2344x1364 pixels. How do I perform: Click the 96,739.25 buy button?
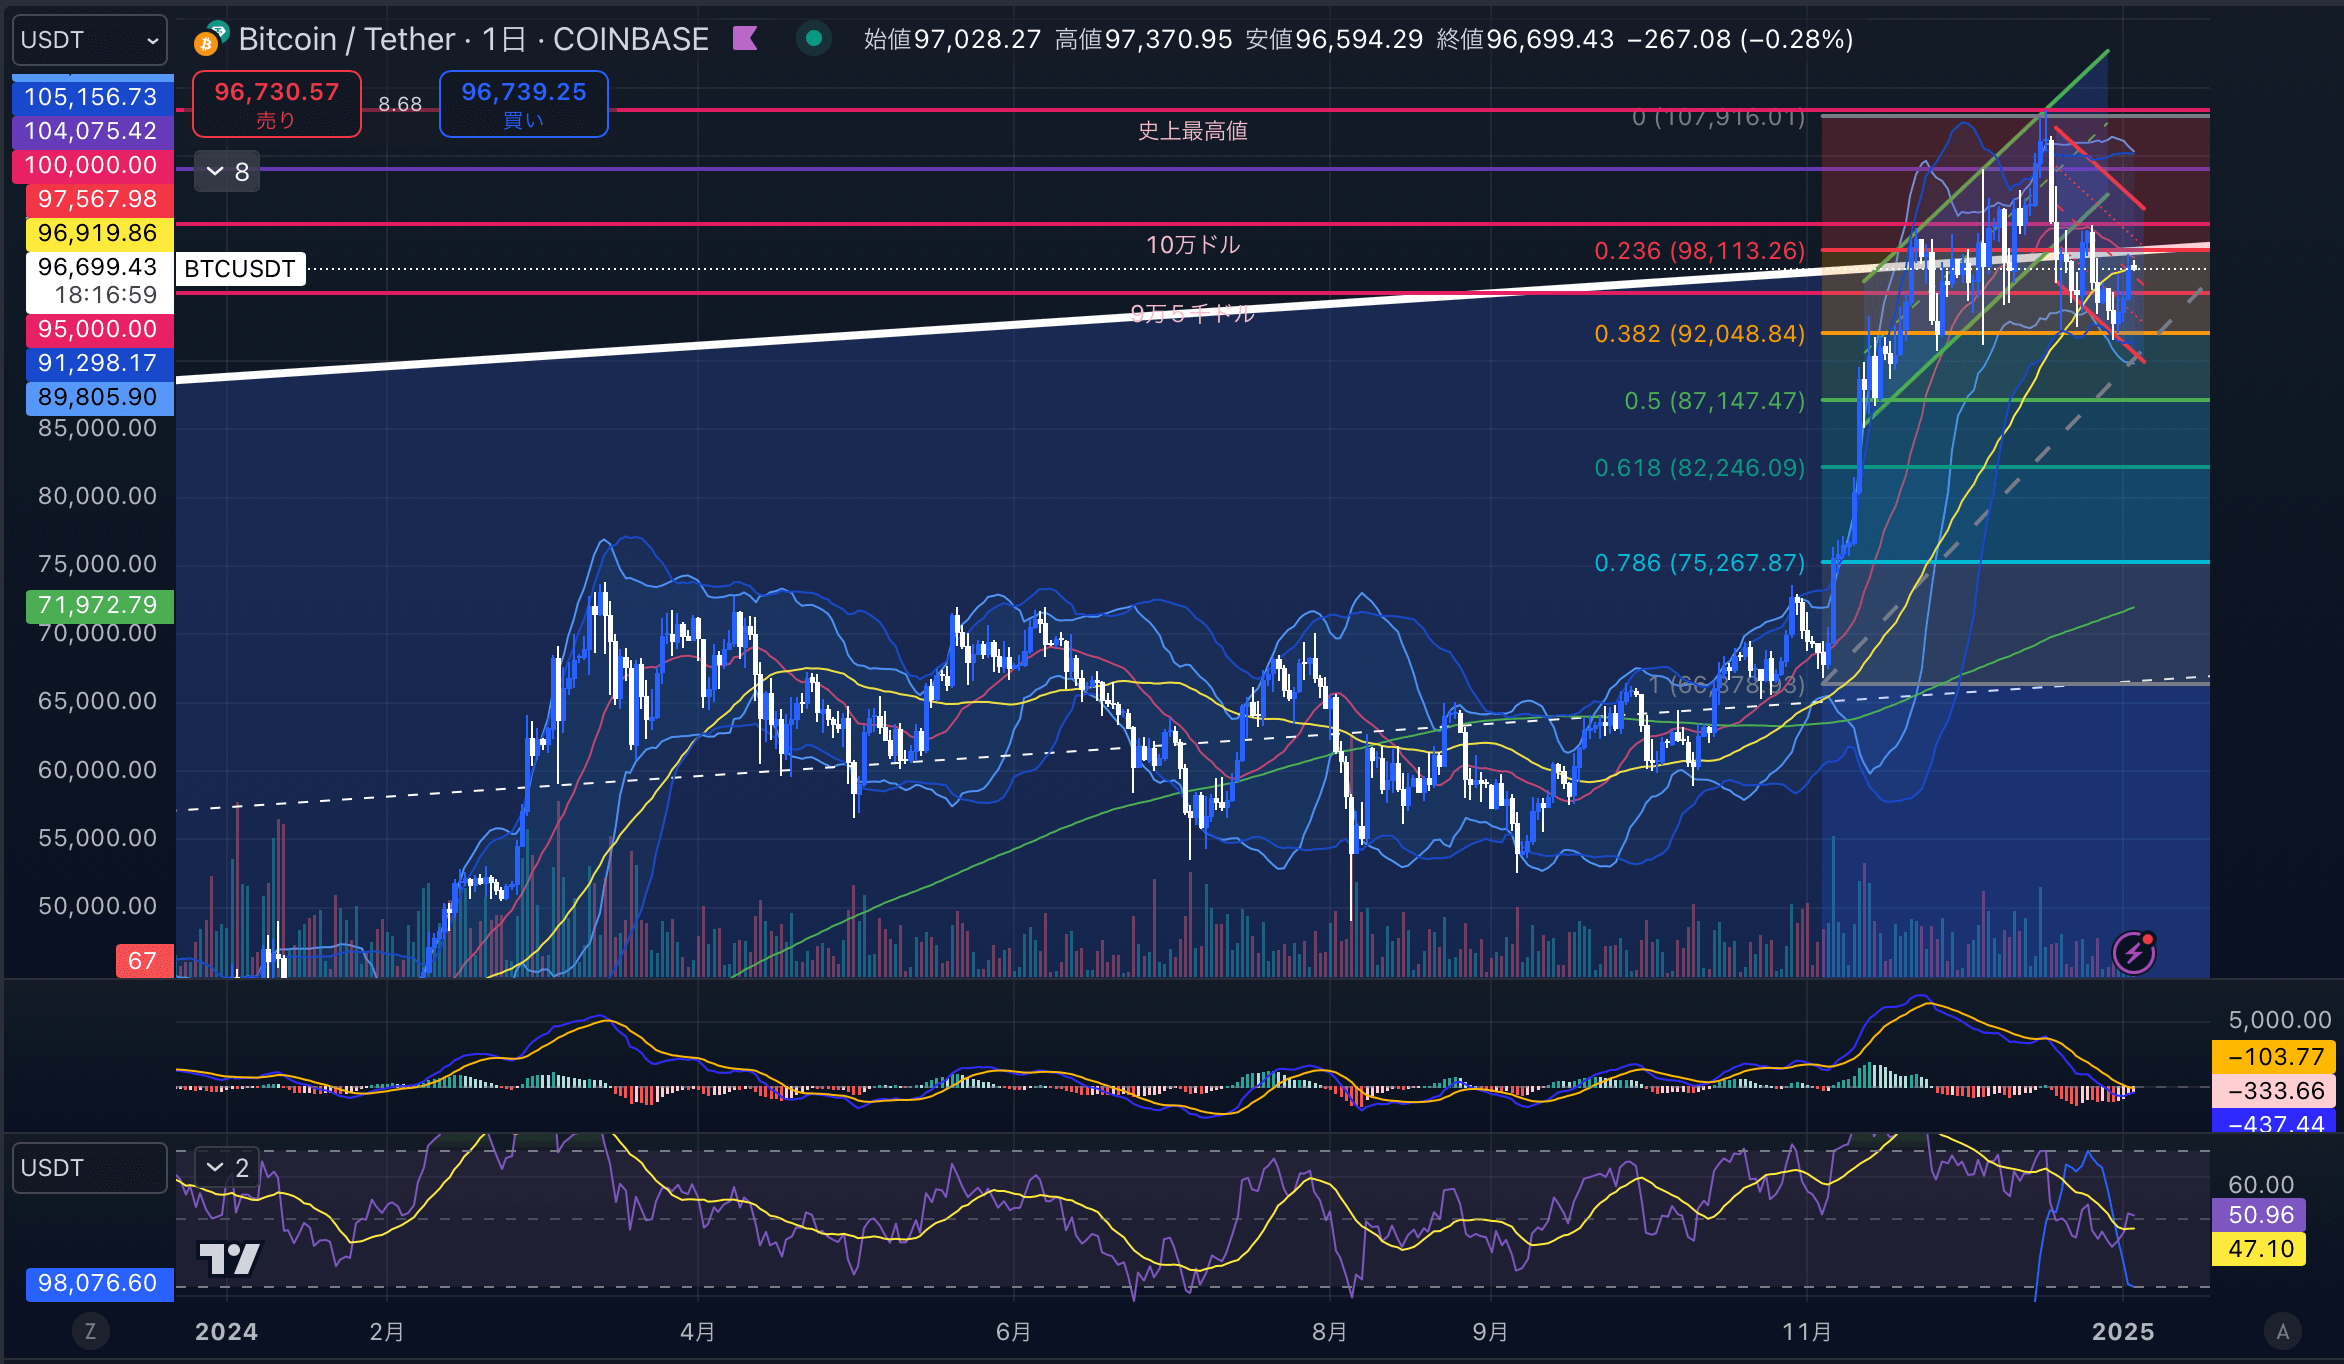524,104
